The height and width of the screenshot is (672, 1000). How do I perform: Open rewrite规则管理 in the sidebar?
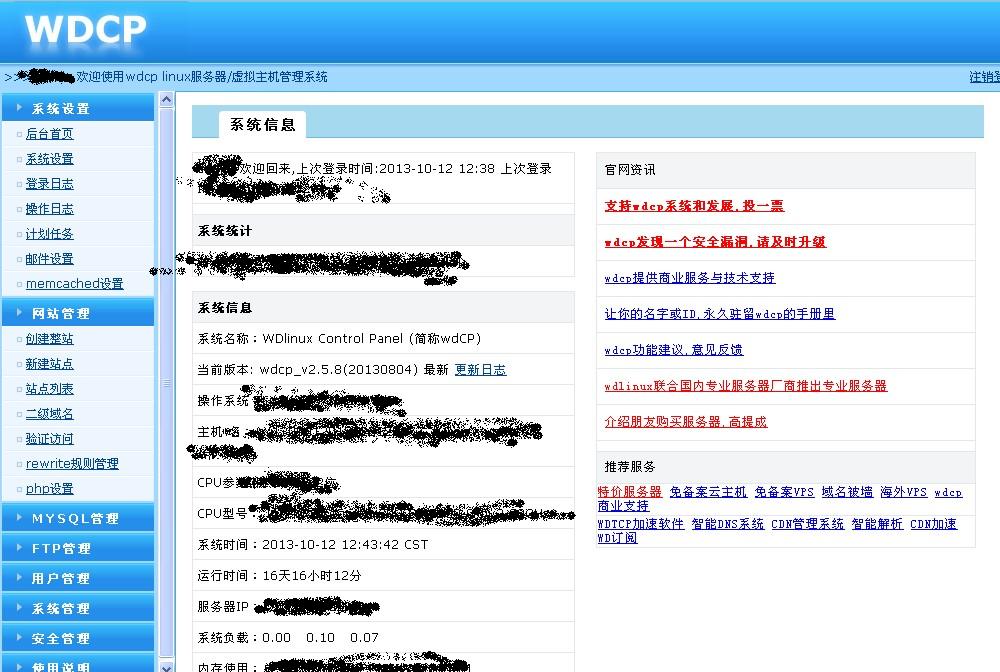[72, 464]
